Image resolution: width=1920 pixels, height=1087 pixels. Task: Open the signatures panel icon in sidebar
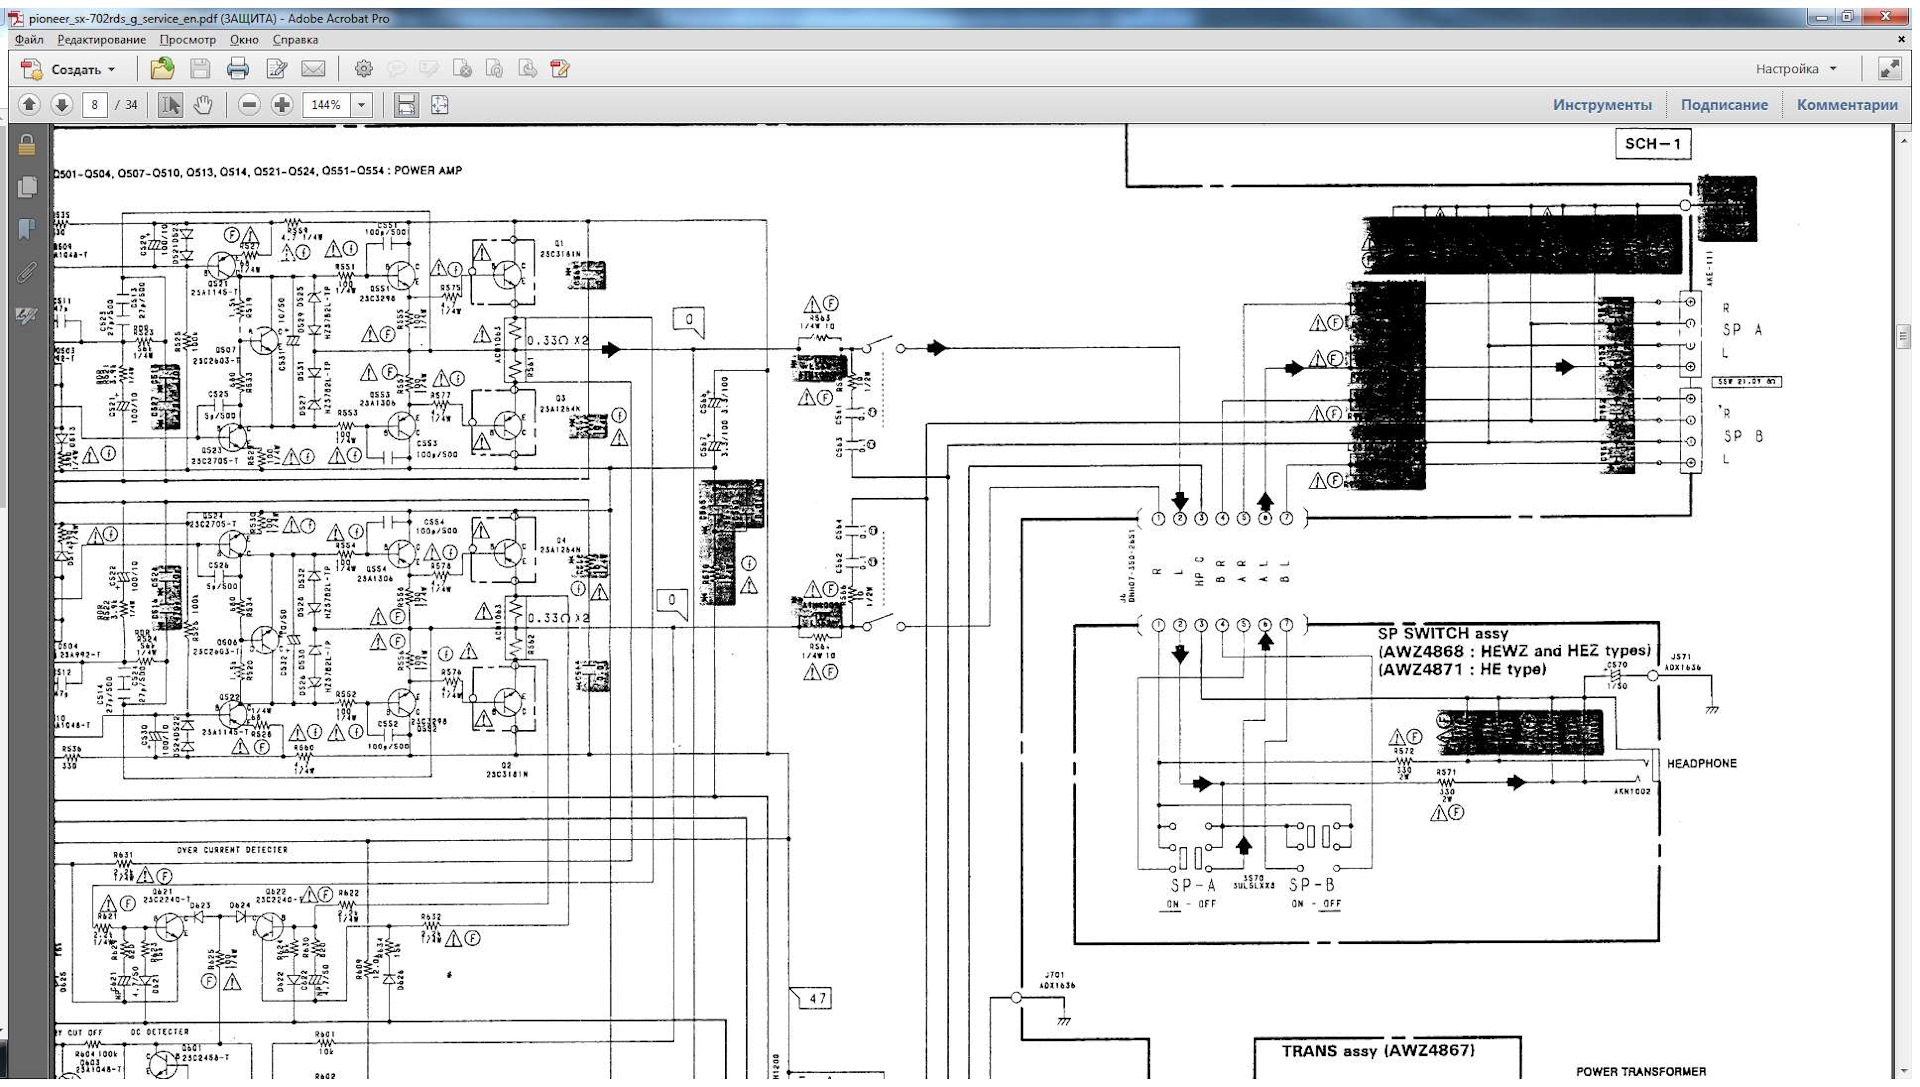[x=27, y=316]
